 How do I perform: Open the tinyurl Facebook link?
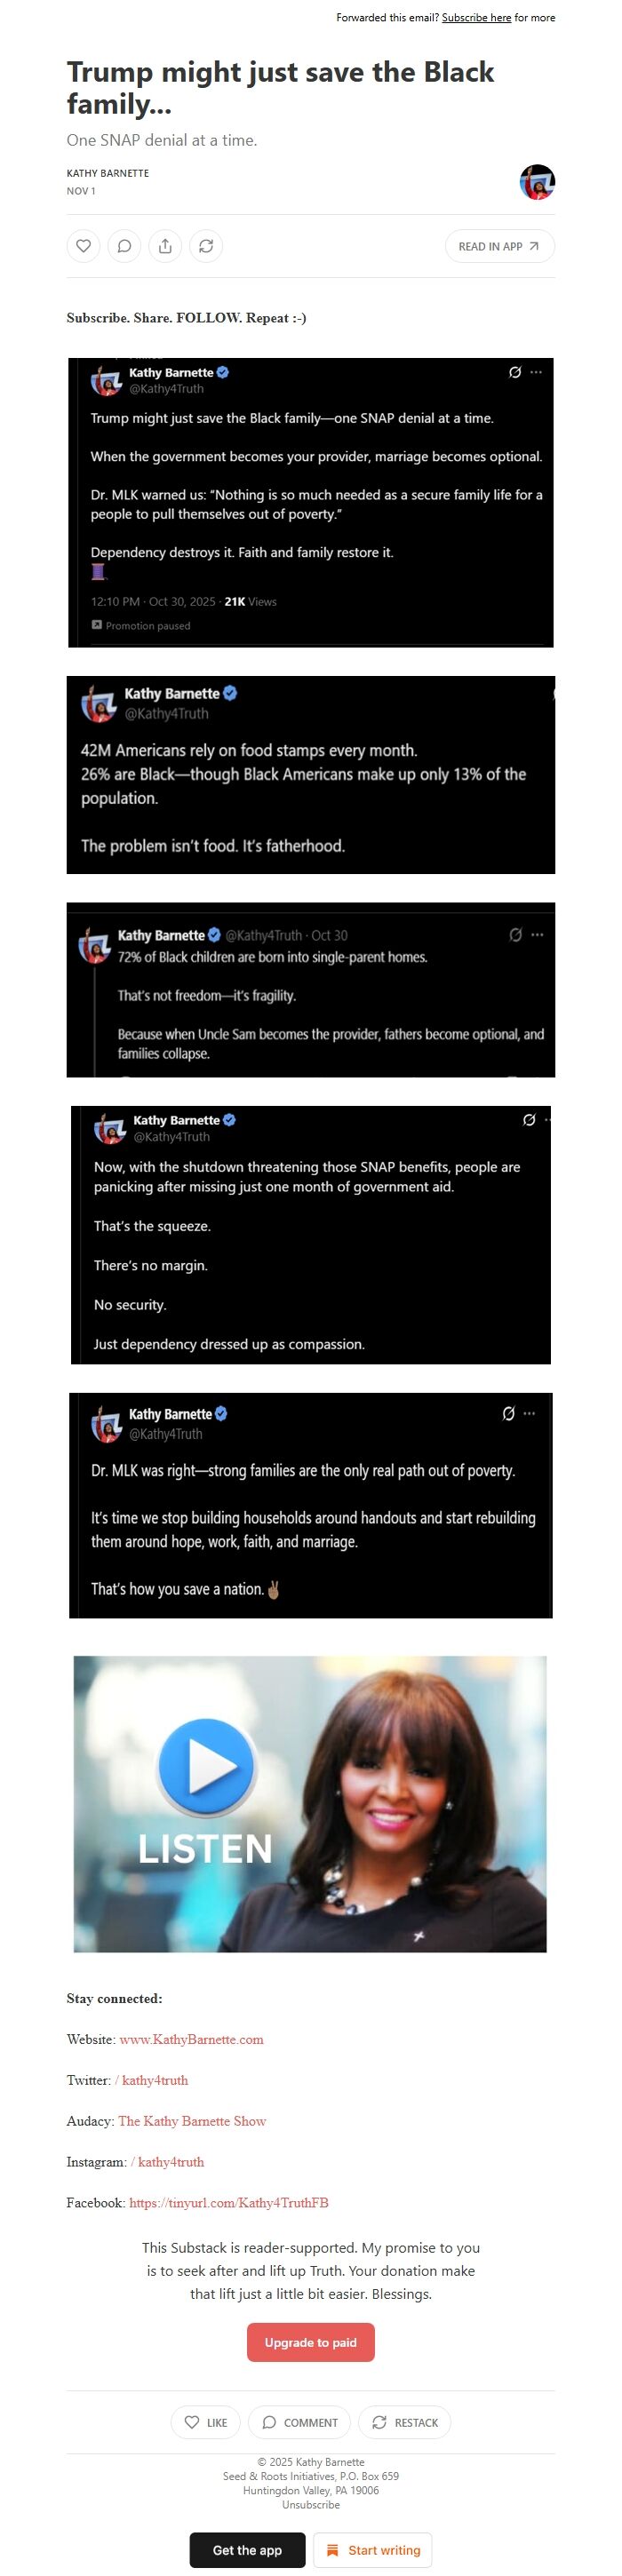click(228, 2203)
